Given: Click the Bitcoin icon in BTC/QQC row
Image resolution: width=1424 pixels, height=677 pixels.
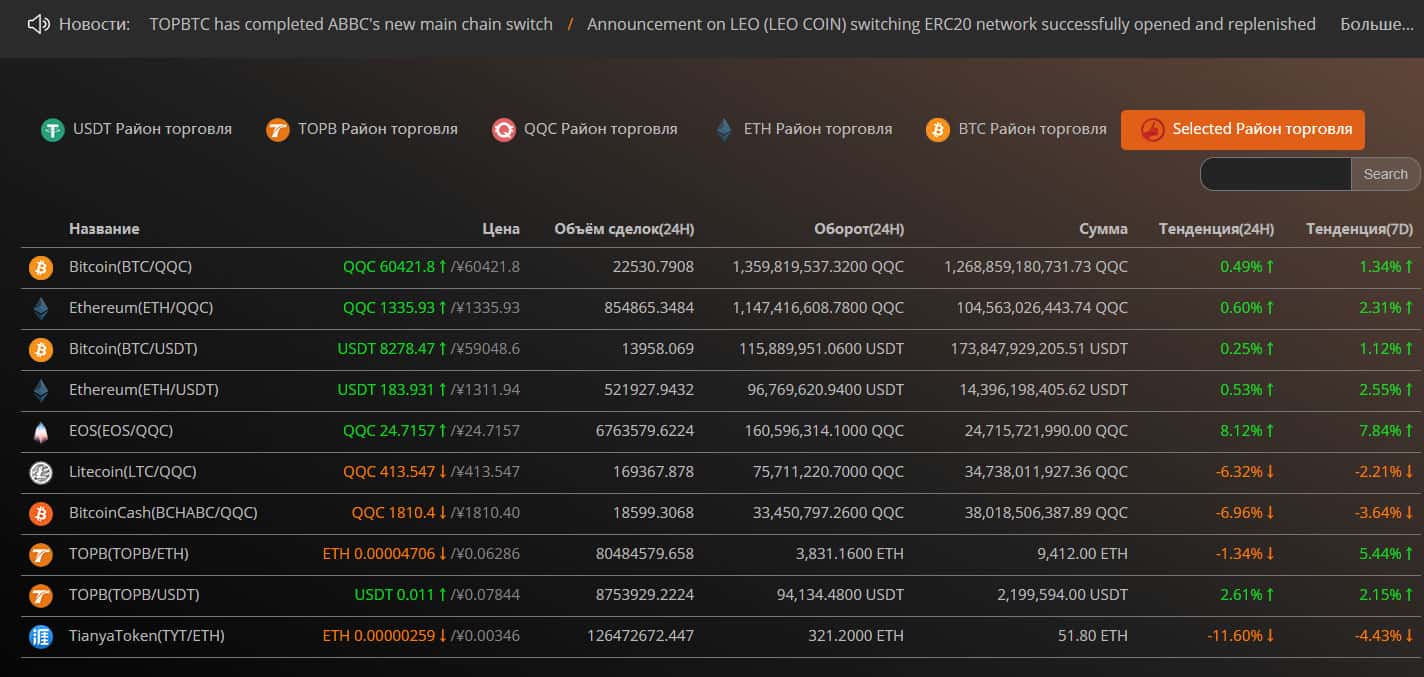Looking at the screenshot, I should pyautogui.click(x=41, y=267).
